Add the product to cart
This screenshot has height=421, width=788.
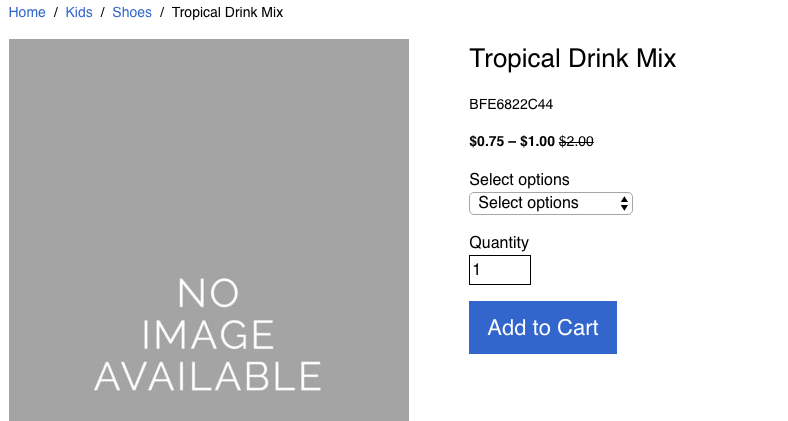click(543, 328)
